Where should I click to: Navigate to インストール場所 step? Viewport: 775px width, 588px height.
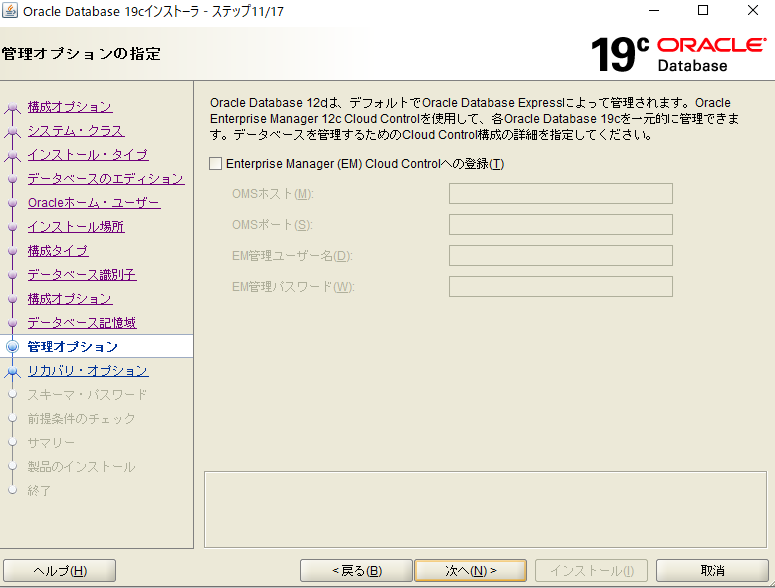[x=75, y=227]
